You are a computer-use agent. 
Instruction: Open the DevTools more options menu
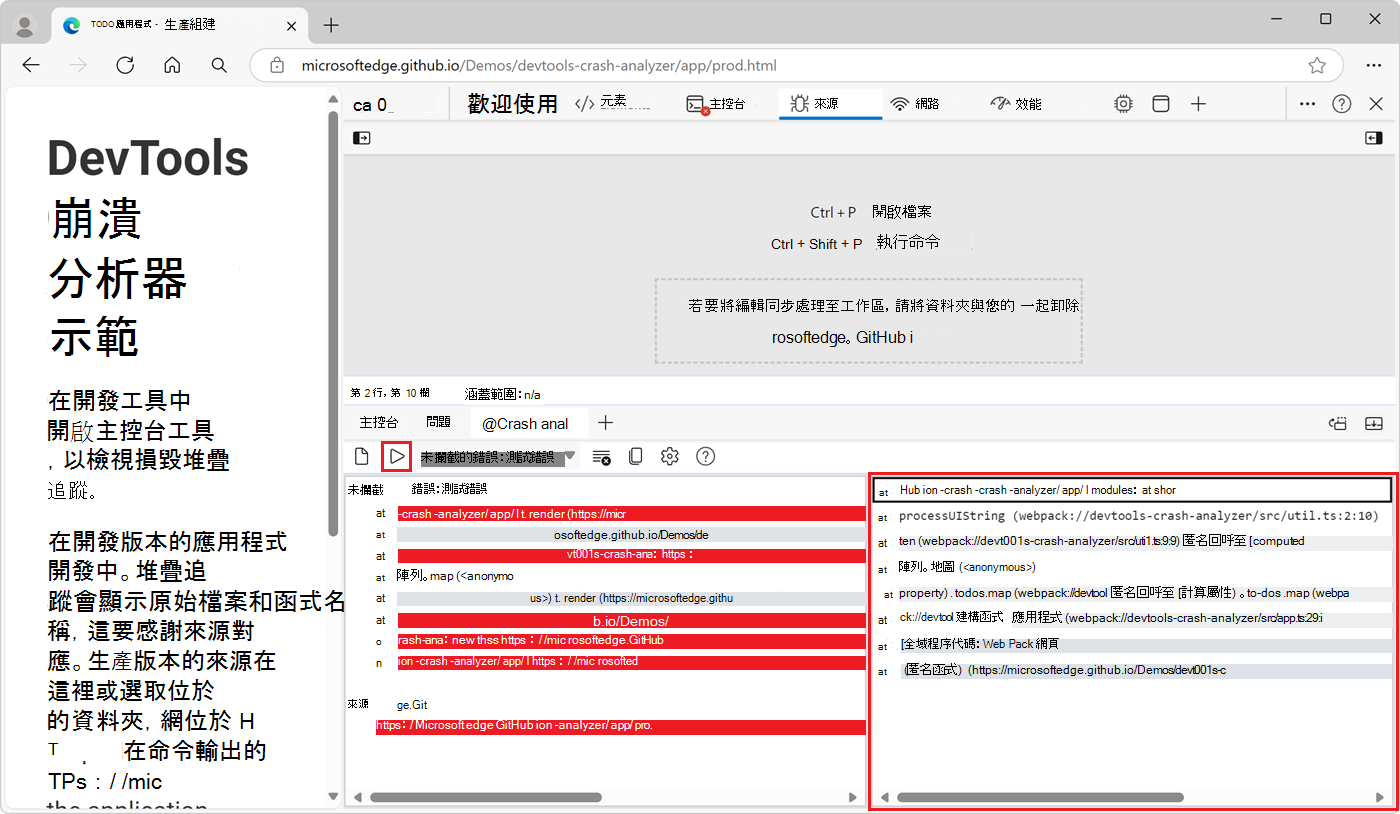coord(1307,103)
